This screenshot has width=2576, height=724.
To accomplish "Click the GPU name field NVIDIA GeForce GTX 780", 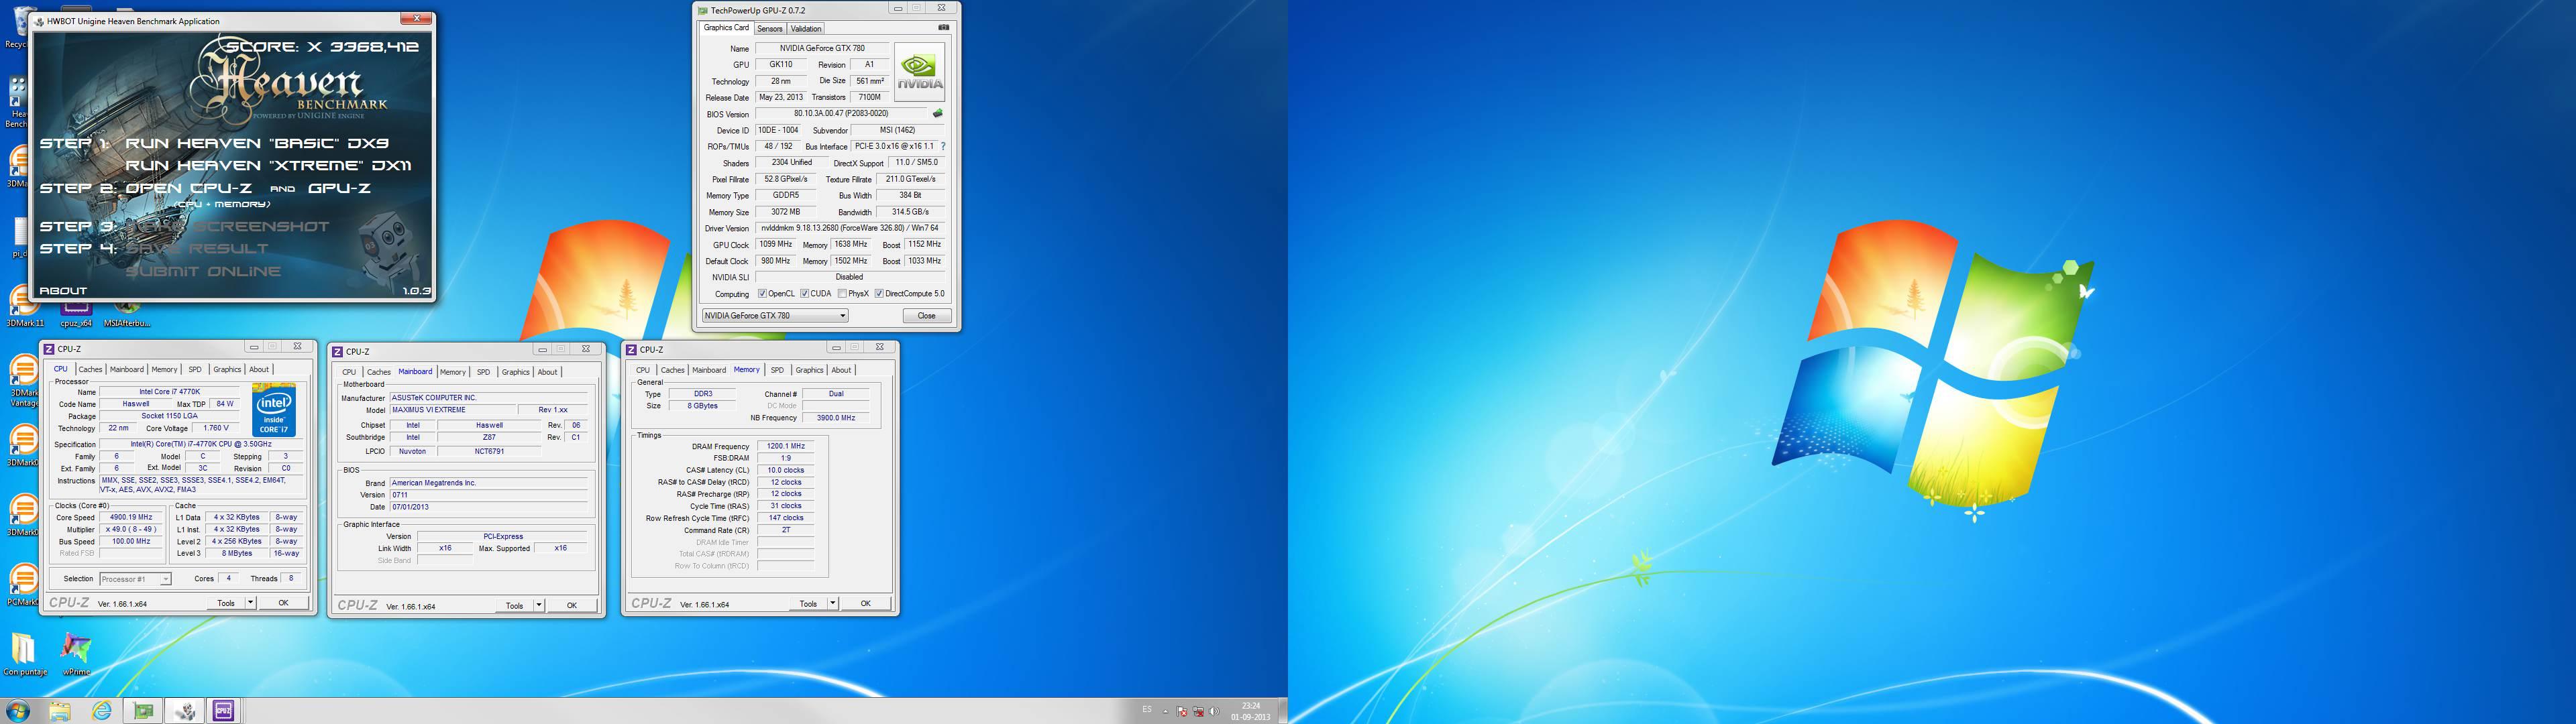I will coord(822,48).
